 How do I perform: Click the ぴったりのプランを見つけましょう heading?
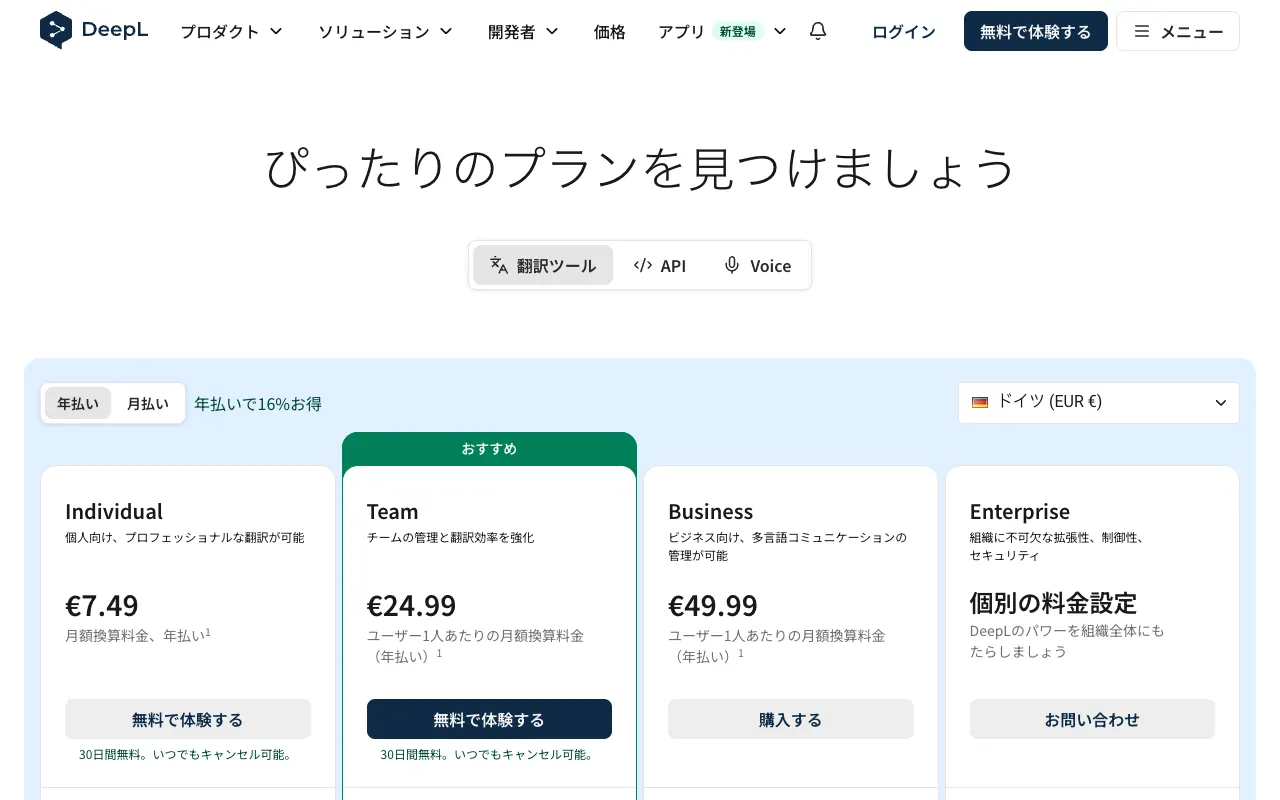coord(640,168)
